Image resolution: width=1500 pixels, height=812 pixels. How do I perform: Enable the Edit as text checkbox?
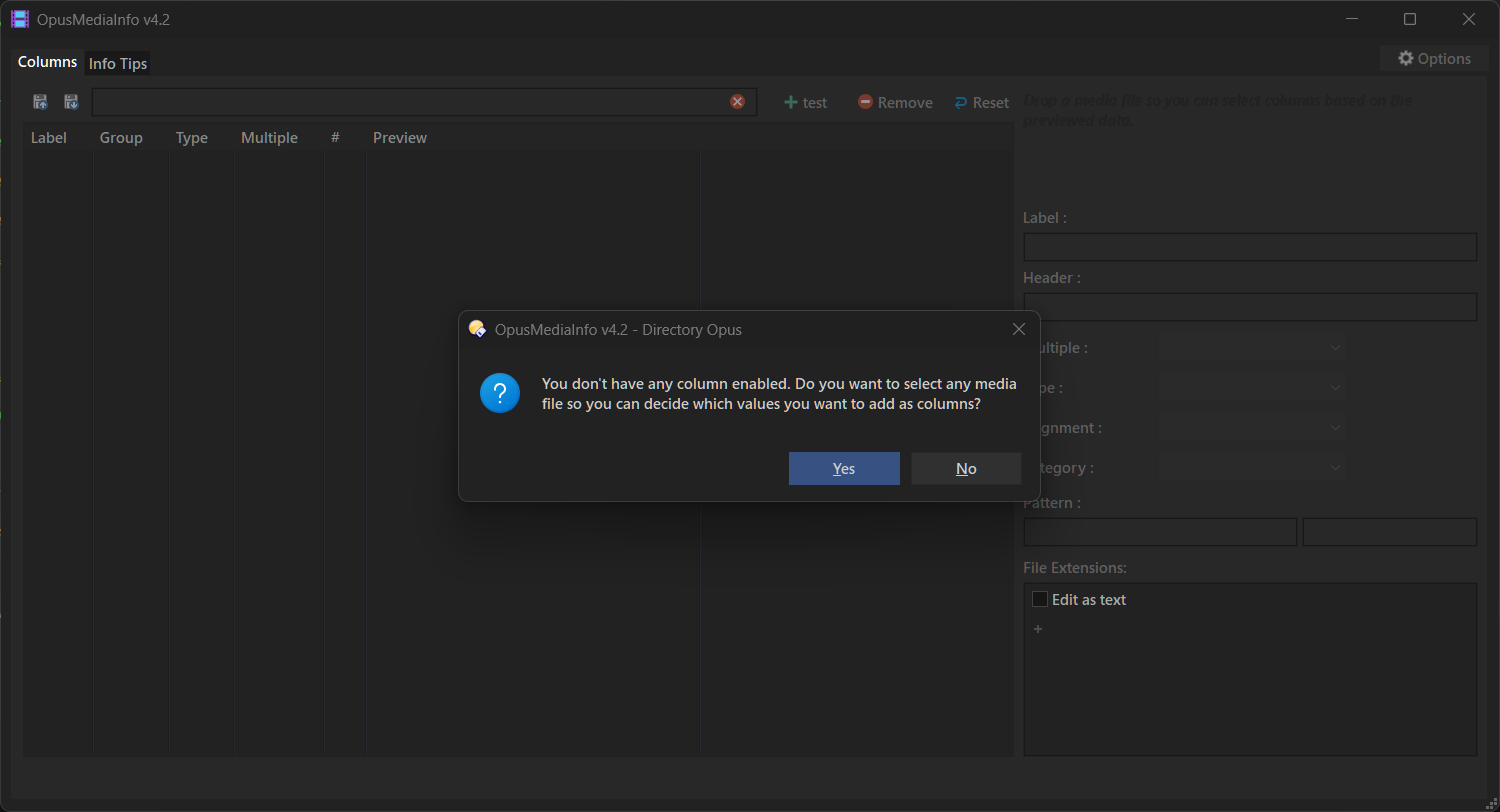[x=1040, y=600]
